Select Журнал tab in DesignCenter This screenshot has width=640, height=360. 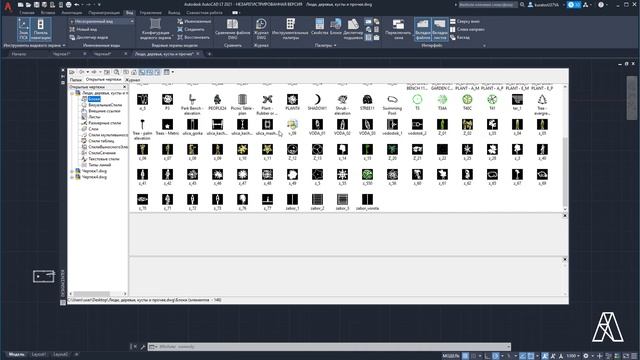(x=133, y=80)
